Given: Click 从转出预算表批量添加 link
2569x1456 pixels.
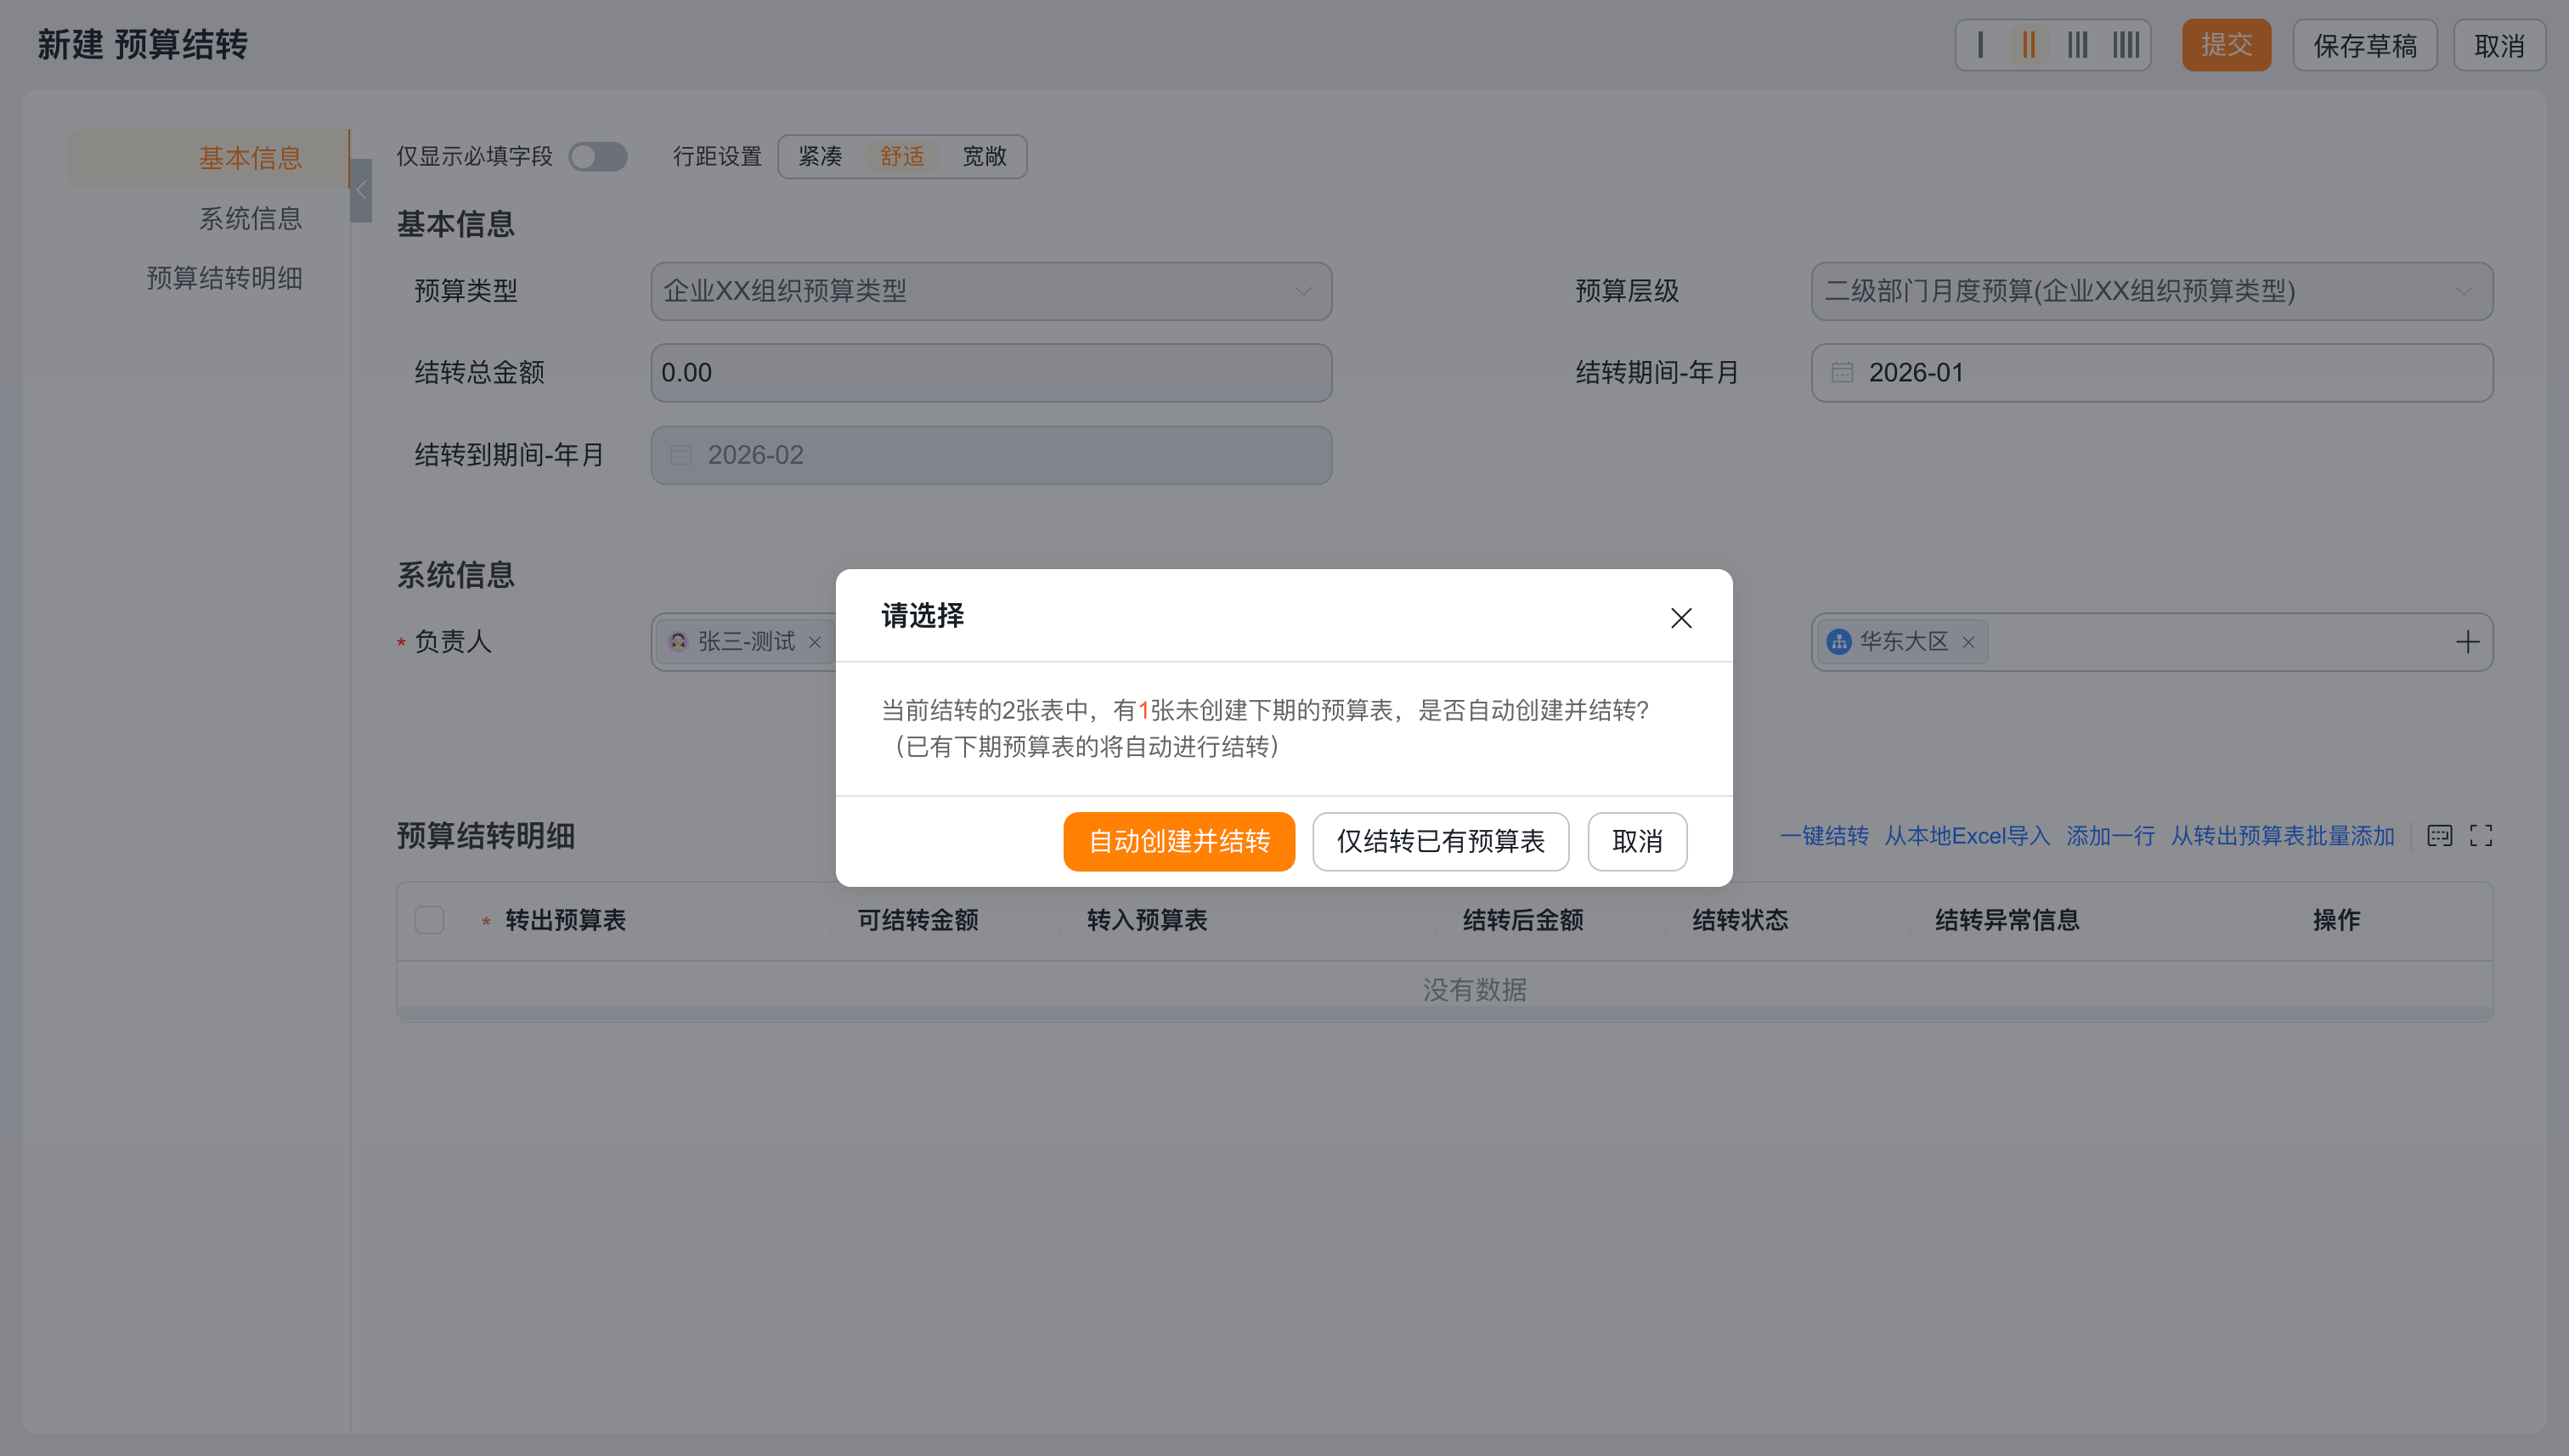Looking at the screenshot, I should (2282, 836).
